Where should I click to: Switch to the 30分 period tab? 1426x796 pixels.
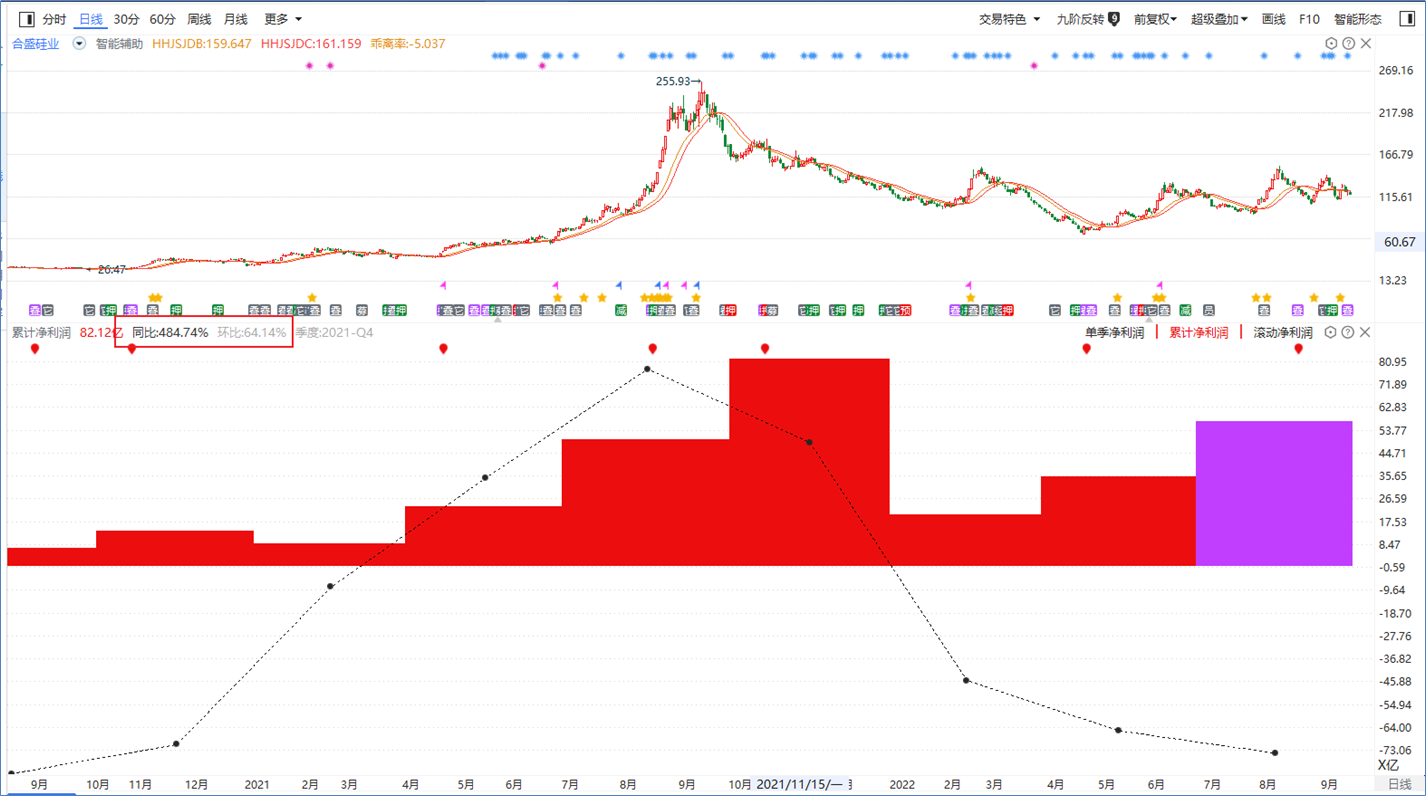pyautogui.click(x=127, y=19)
